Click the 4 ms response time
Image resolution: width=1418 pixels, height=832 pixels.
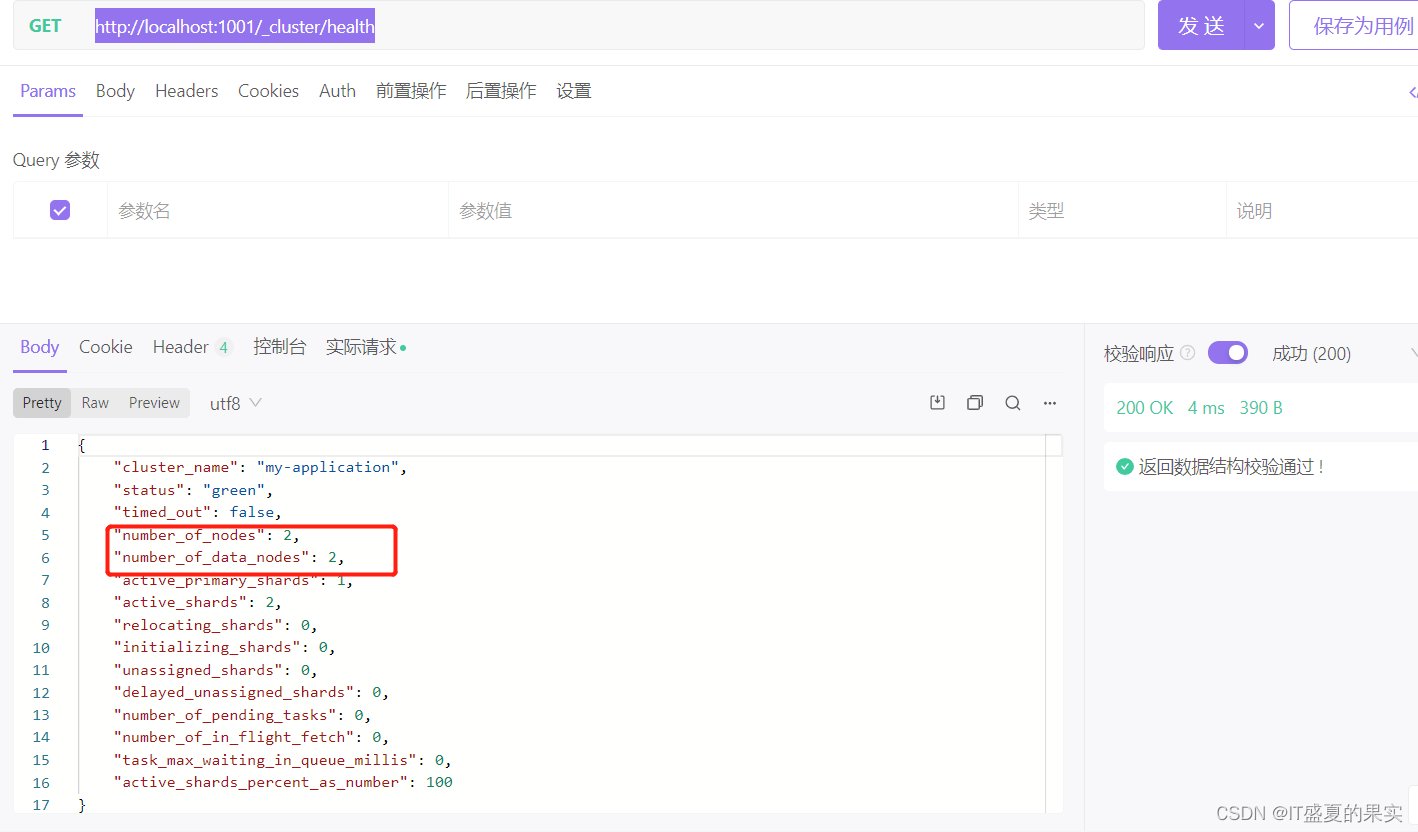[x=1206, y=408]
